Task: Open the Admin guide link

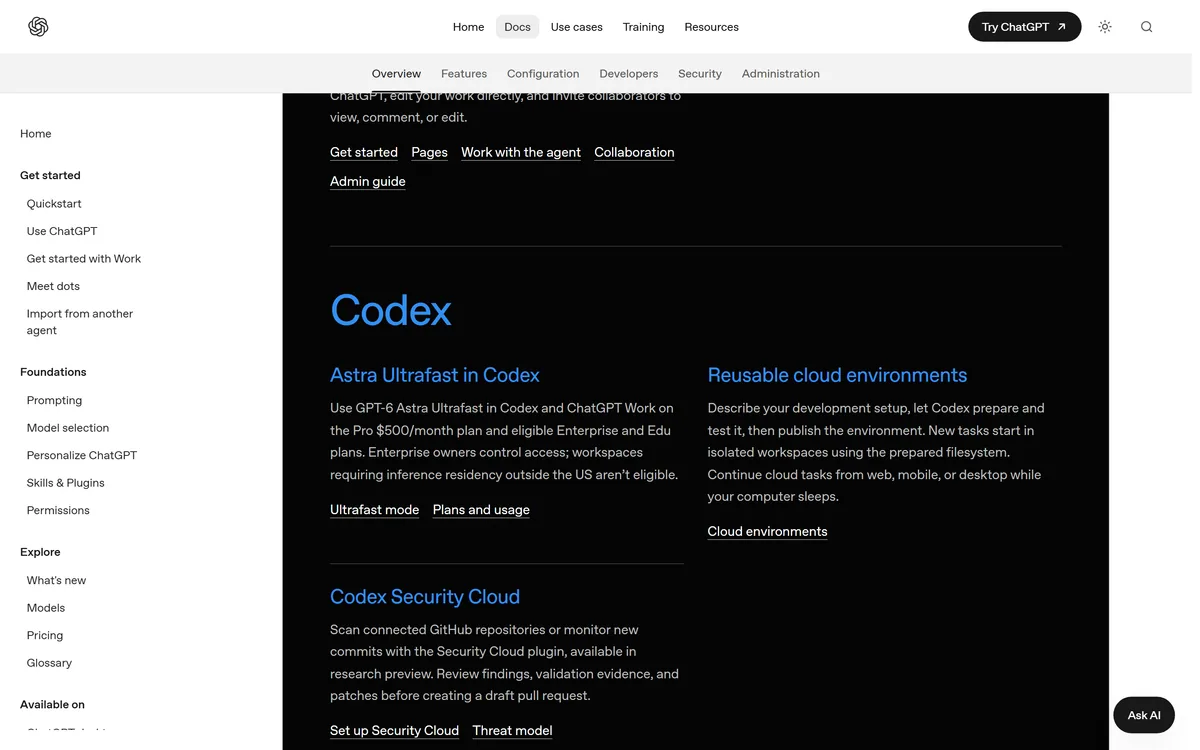Action: point(368,181)
